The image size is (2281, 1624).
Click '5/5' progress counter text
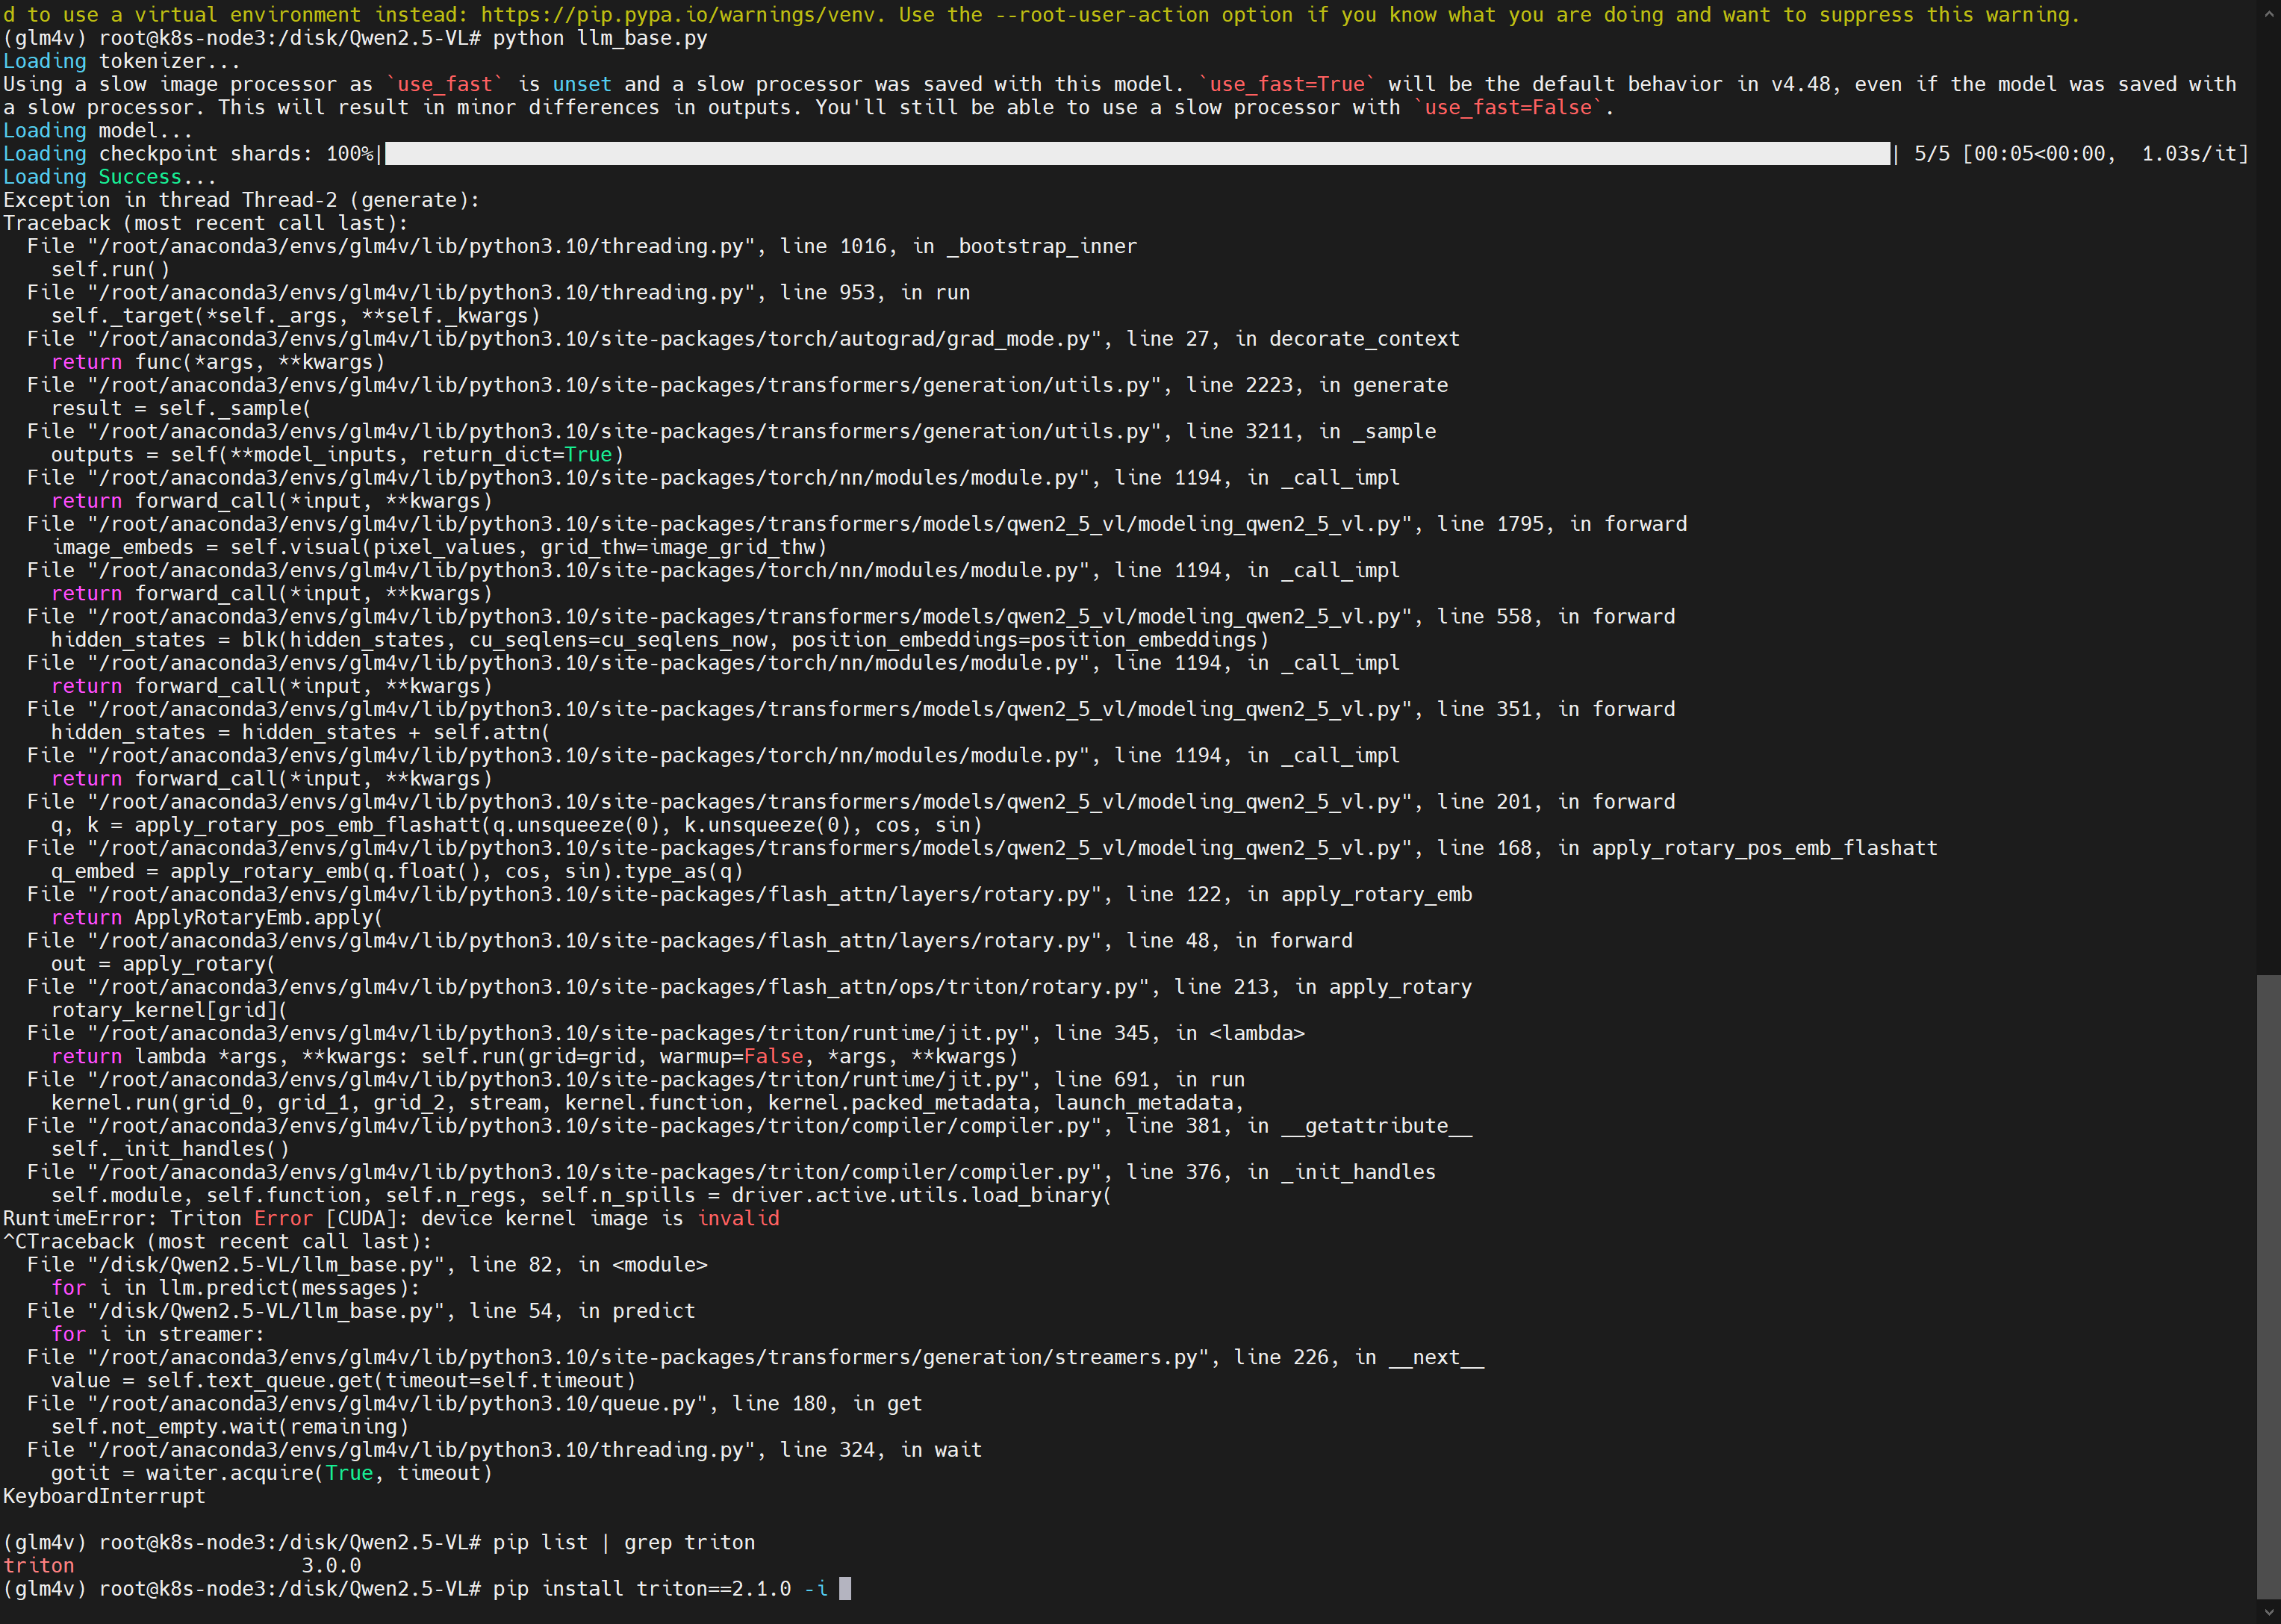click(1931, 154)
